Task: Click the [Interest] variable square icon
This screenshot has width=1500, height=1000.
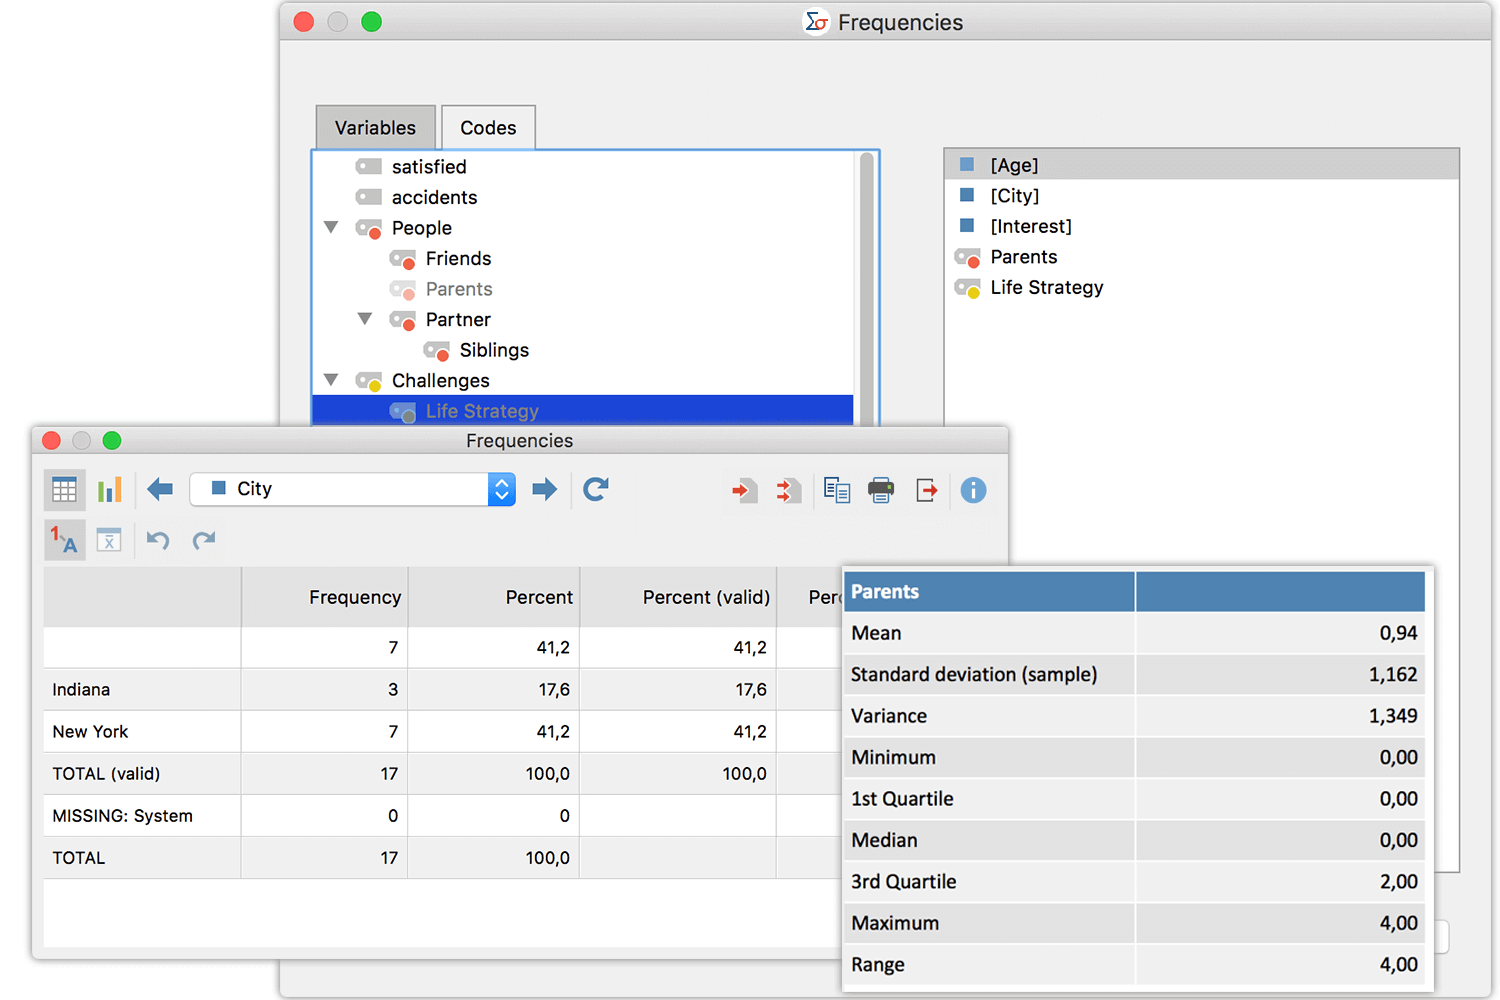Action: tap(967, 226)
